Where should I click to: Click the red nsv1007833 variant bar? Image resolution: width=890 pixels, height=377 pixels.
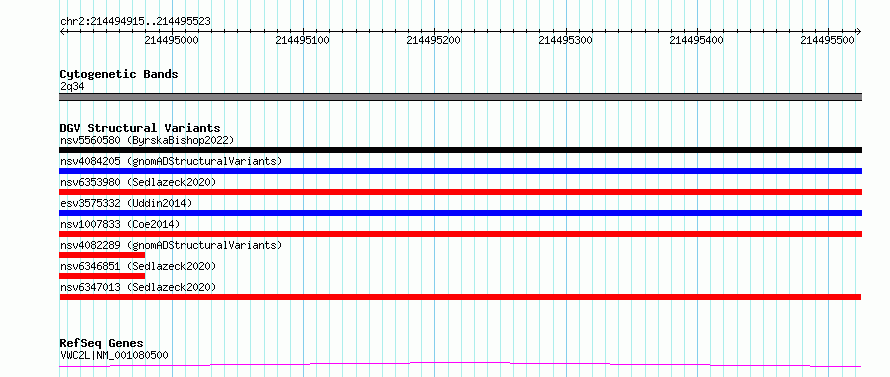(460, 234)
